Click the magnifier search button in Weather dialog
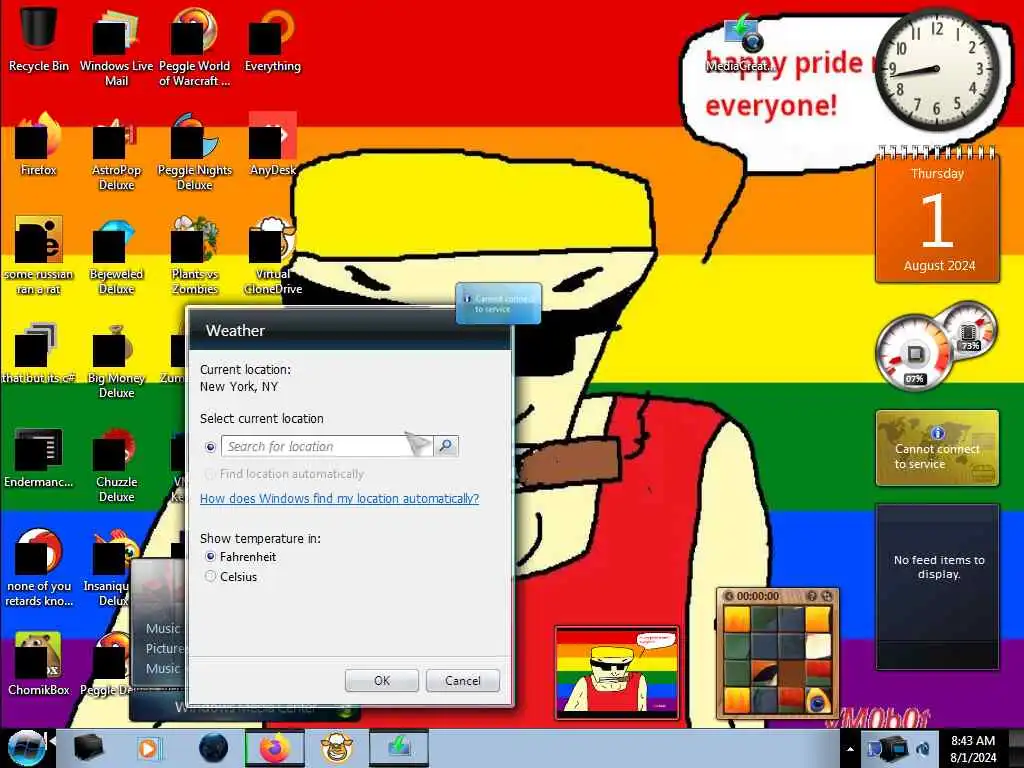1024x768 pixels. tap(446, 446)
